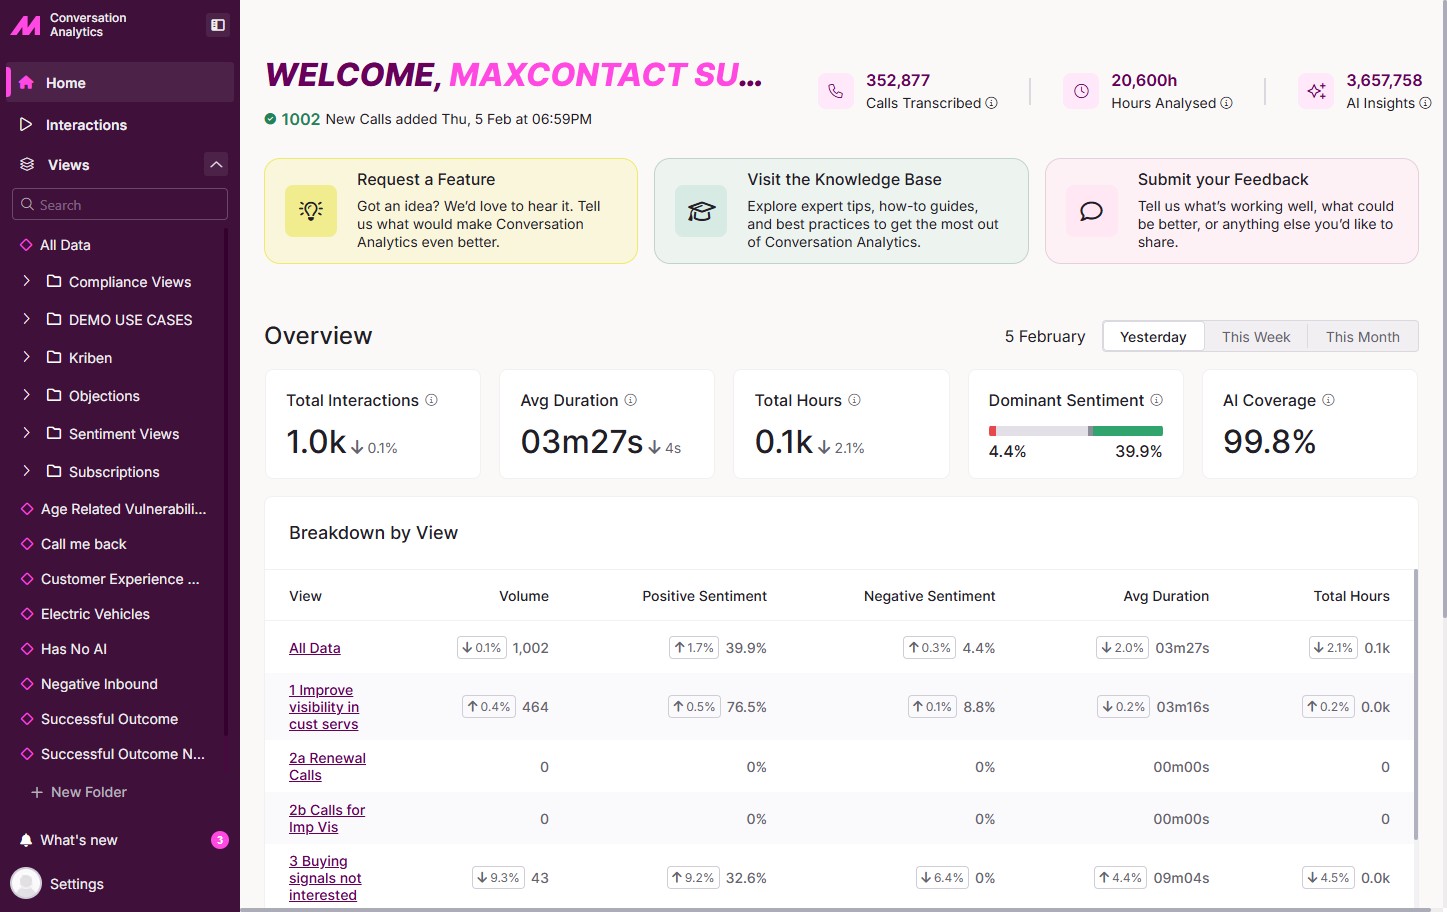Viewport: 1447px width, 912px height.
Task: Open the '2b Calls for Imp Vis' link
Action: click(327, 819)
